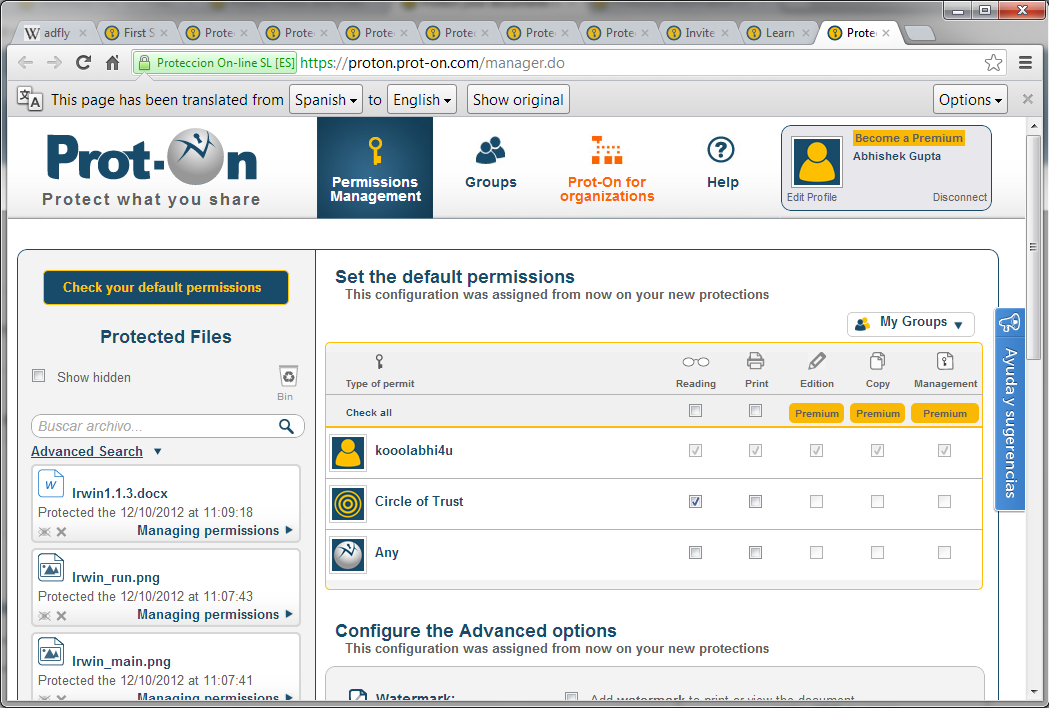The width and height of the screenshot is (1049, 708).
Task: Click the Check your default permissions button
Action: (x=165, y=287)
